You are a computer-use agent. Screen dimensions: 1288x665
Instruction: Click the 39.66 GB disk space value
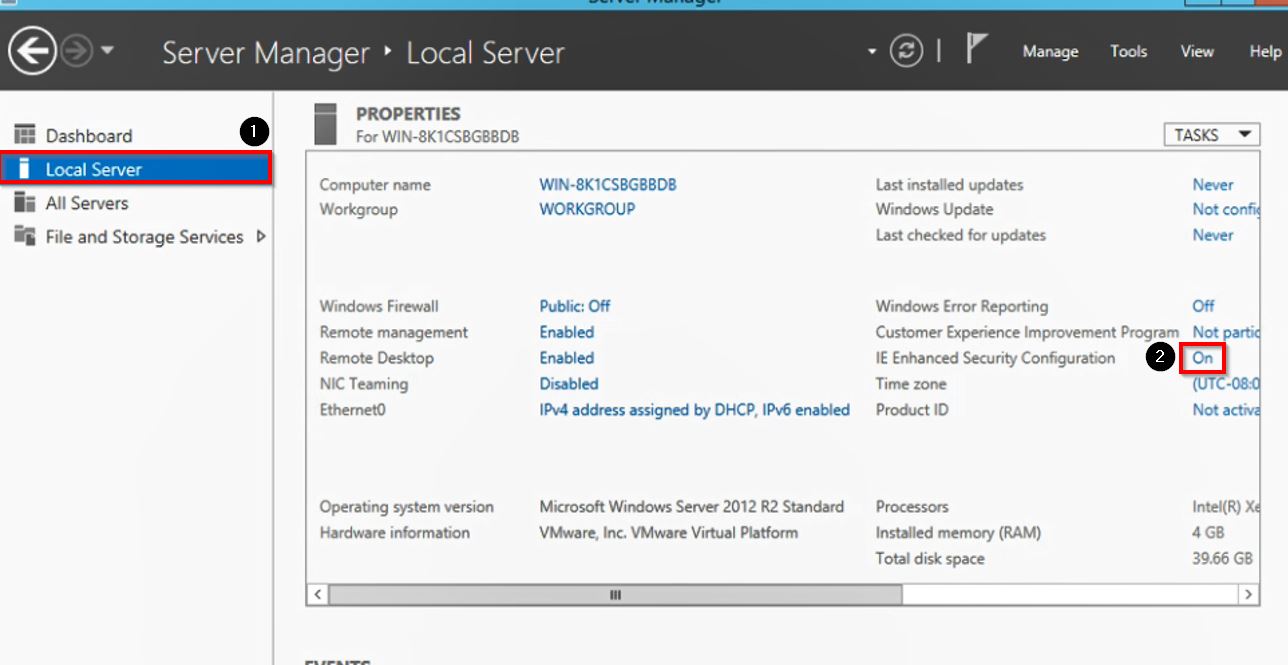(x=1222, y=559)
